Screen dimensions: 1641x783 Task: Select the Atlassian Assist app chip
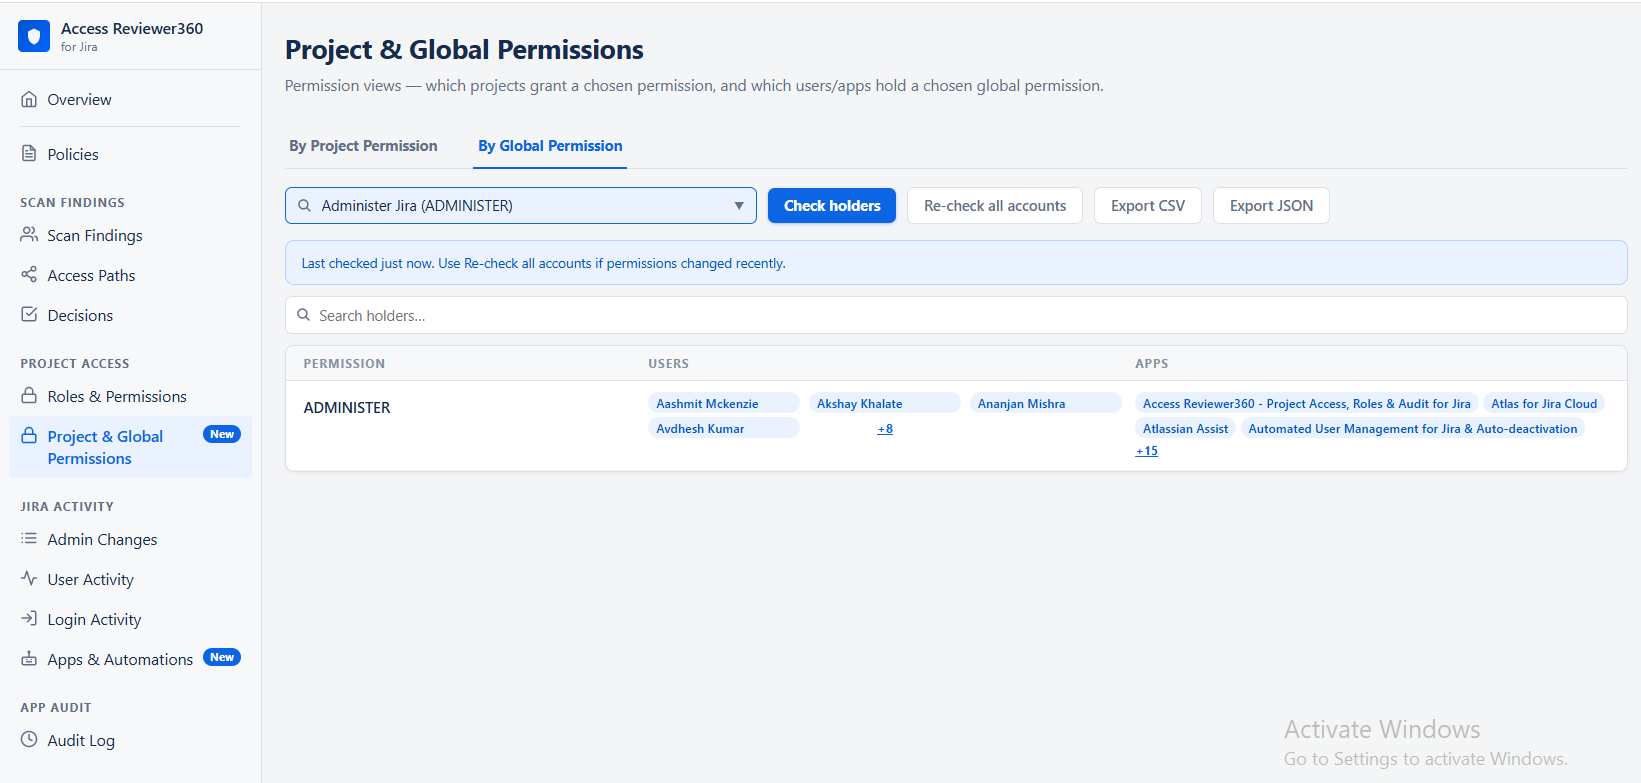(1185, 428)
